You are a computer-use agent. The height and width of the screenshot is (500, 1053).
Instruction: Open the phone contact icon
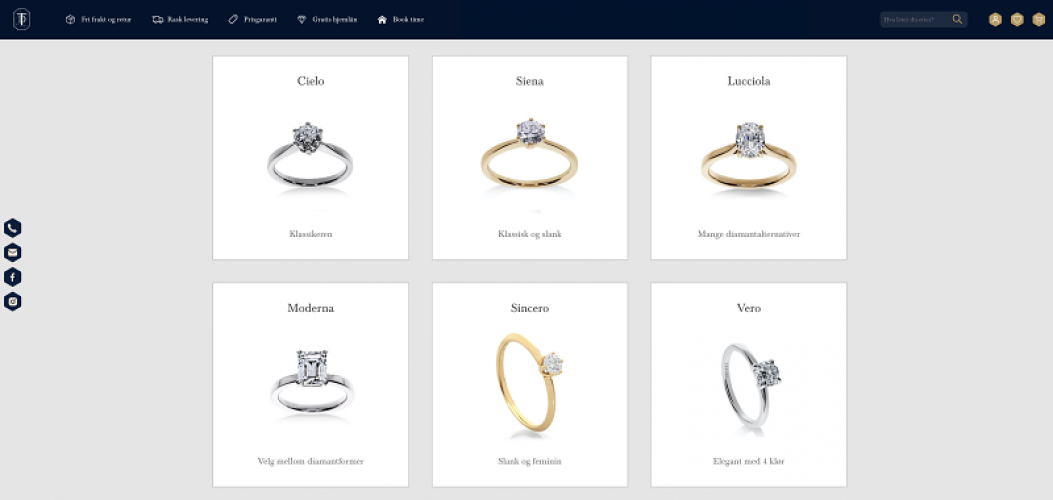13,228
